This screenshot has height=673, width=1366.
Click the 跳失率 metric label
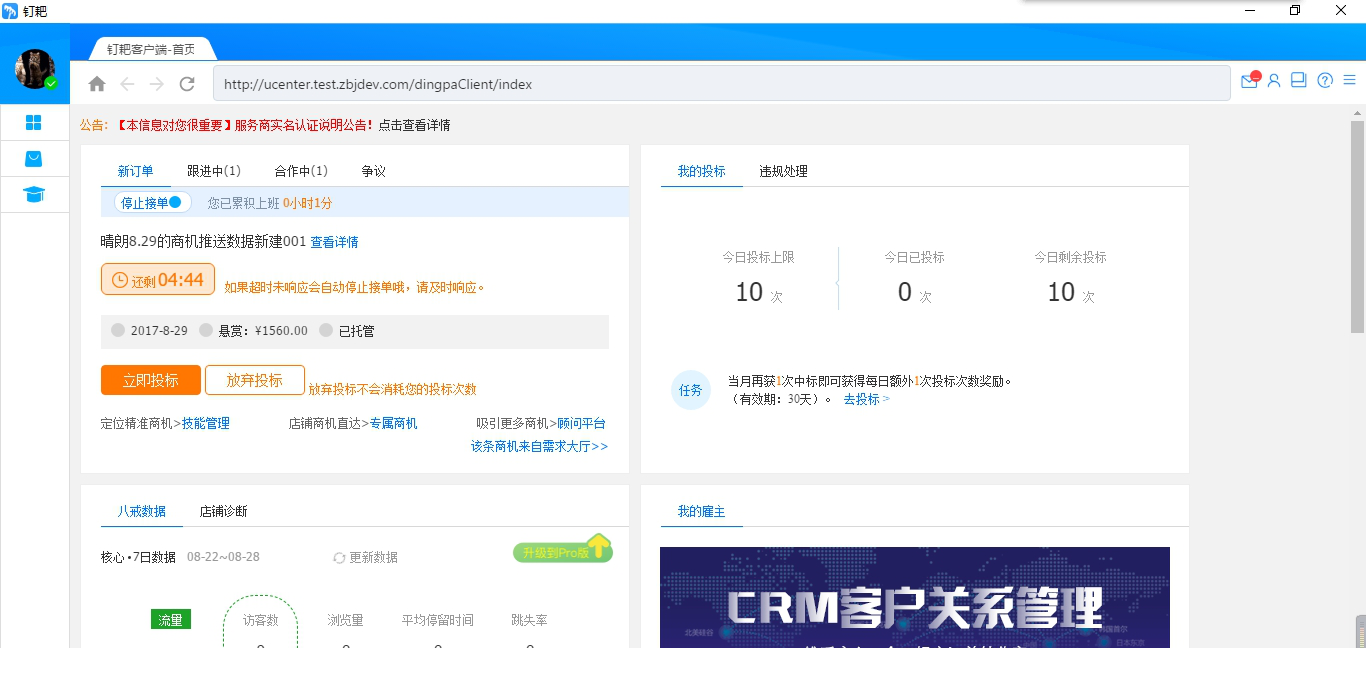tap(529, 620)
